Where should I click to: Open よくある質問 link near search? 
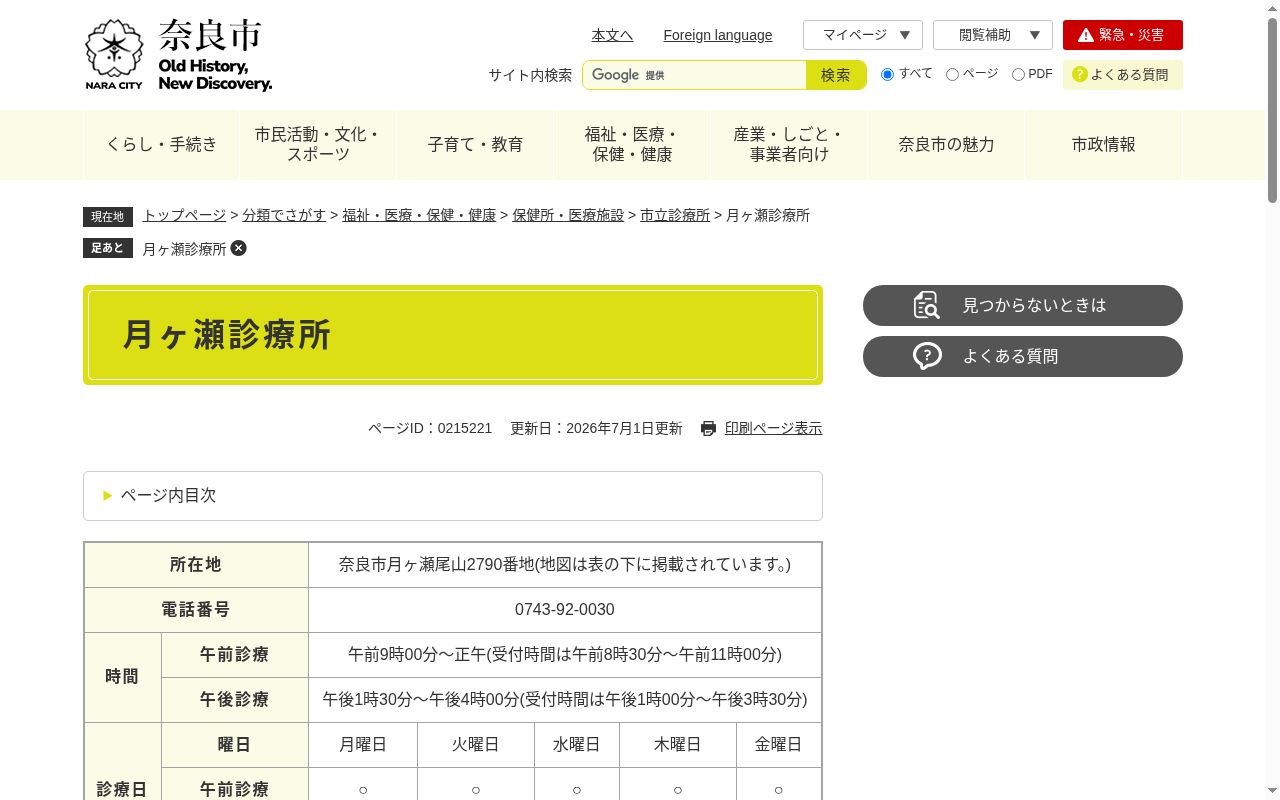click(x=1123, y=75)
